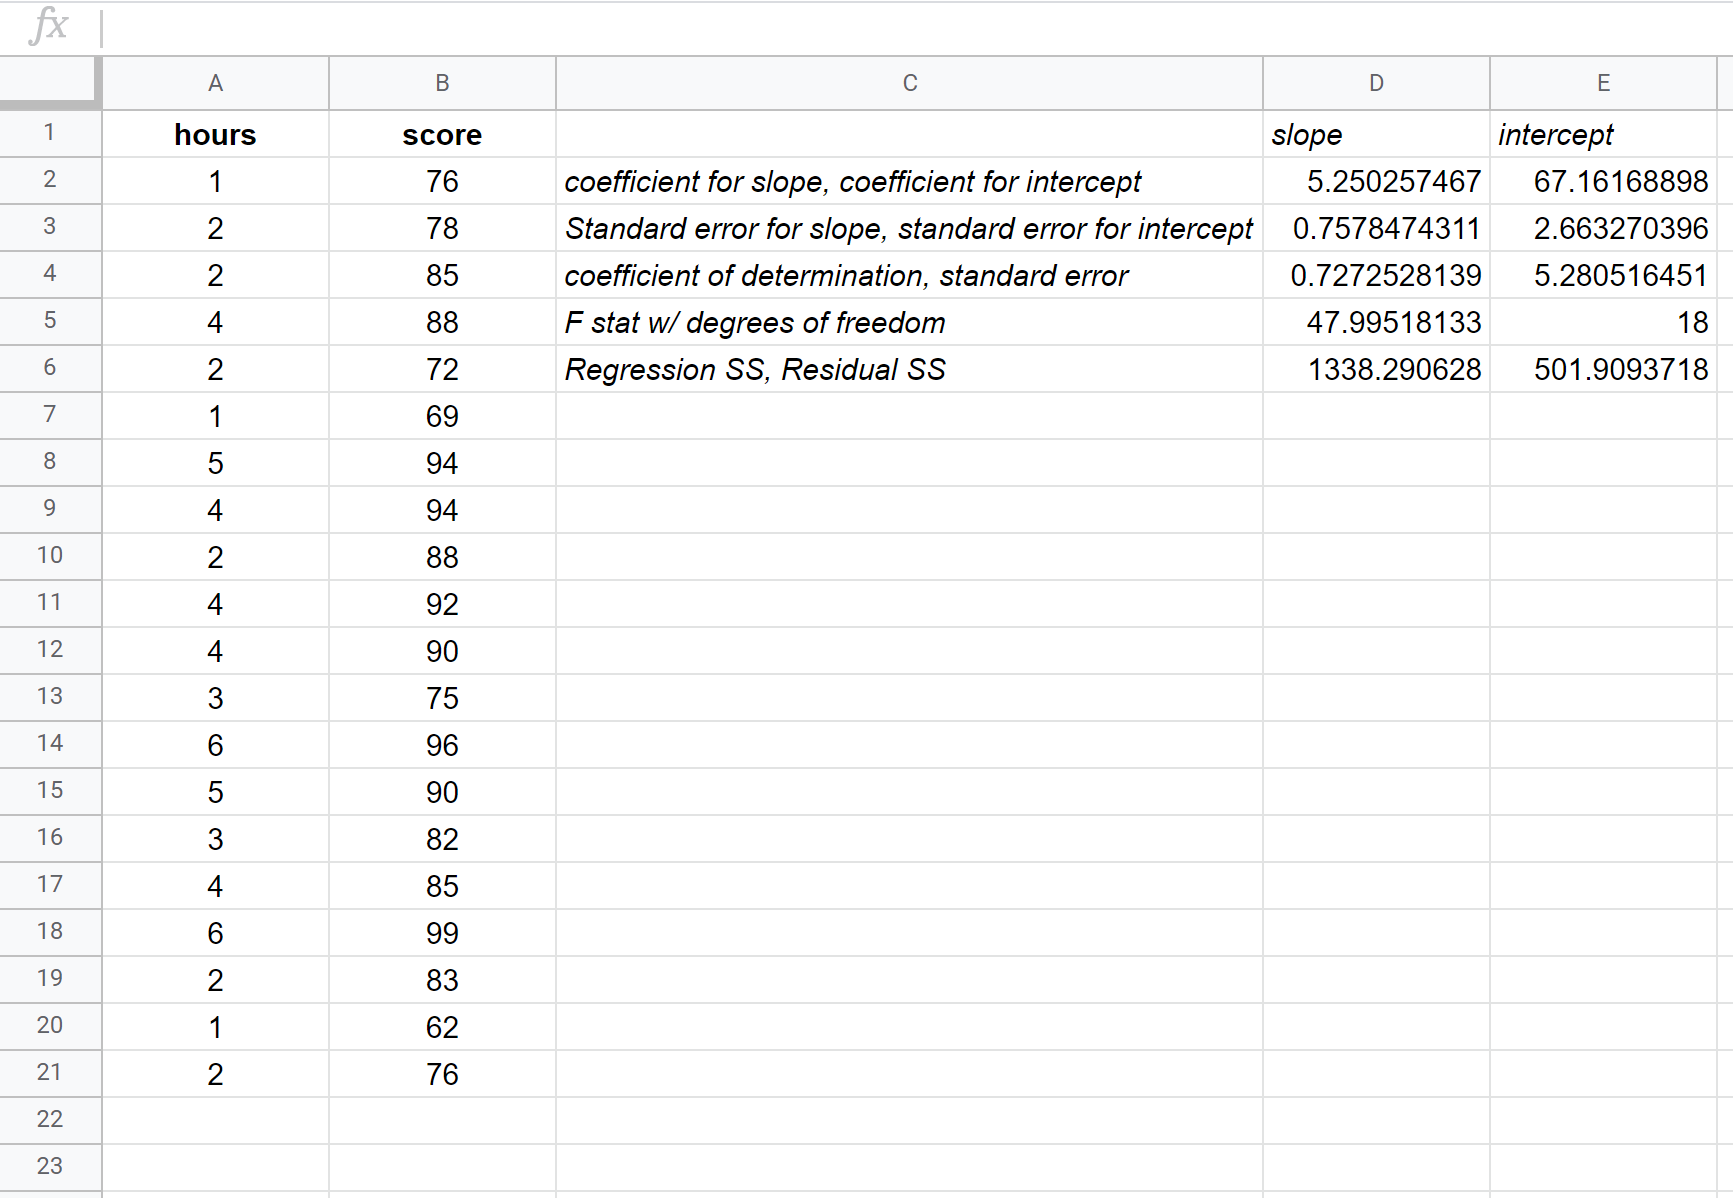The width and height of the screenshot is (1733, 1198).
Task: Select column E header
Action: (x=1603, y=83)
